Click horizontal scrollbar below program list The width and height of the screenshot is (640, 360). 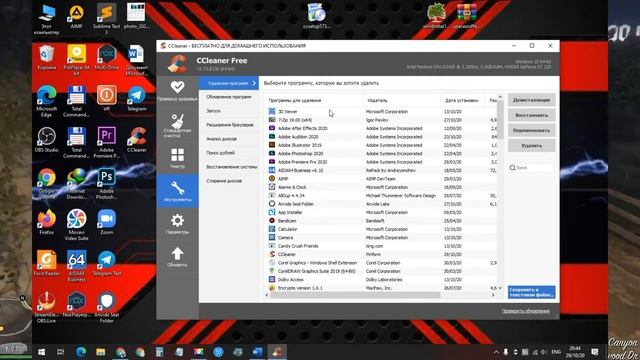355,295
